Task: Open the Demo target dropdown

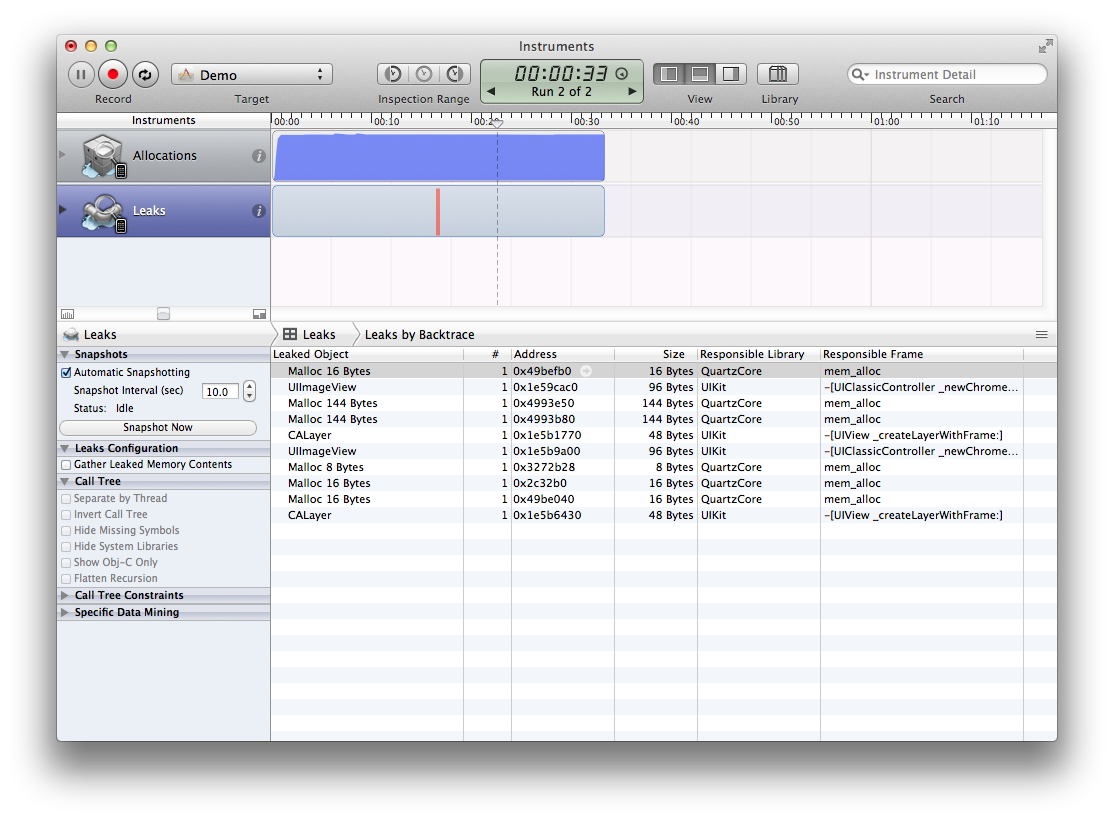Action: (x=252, y=75)
